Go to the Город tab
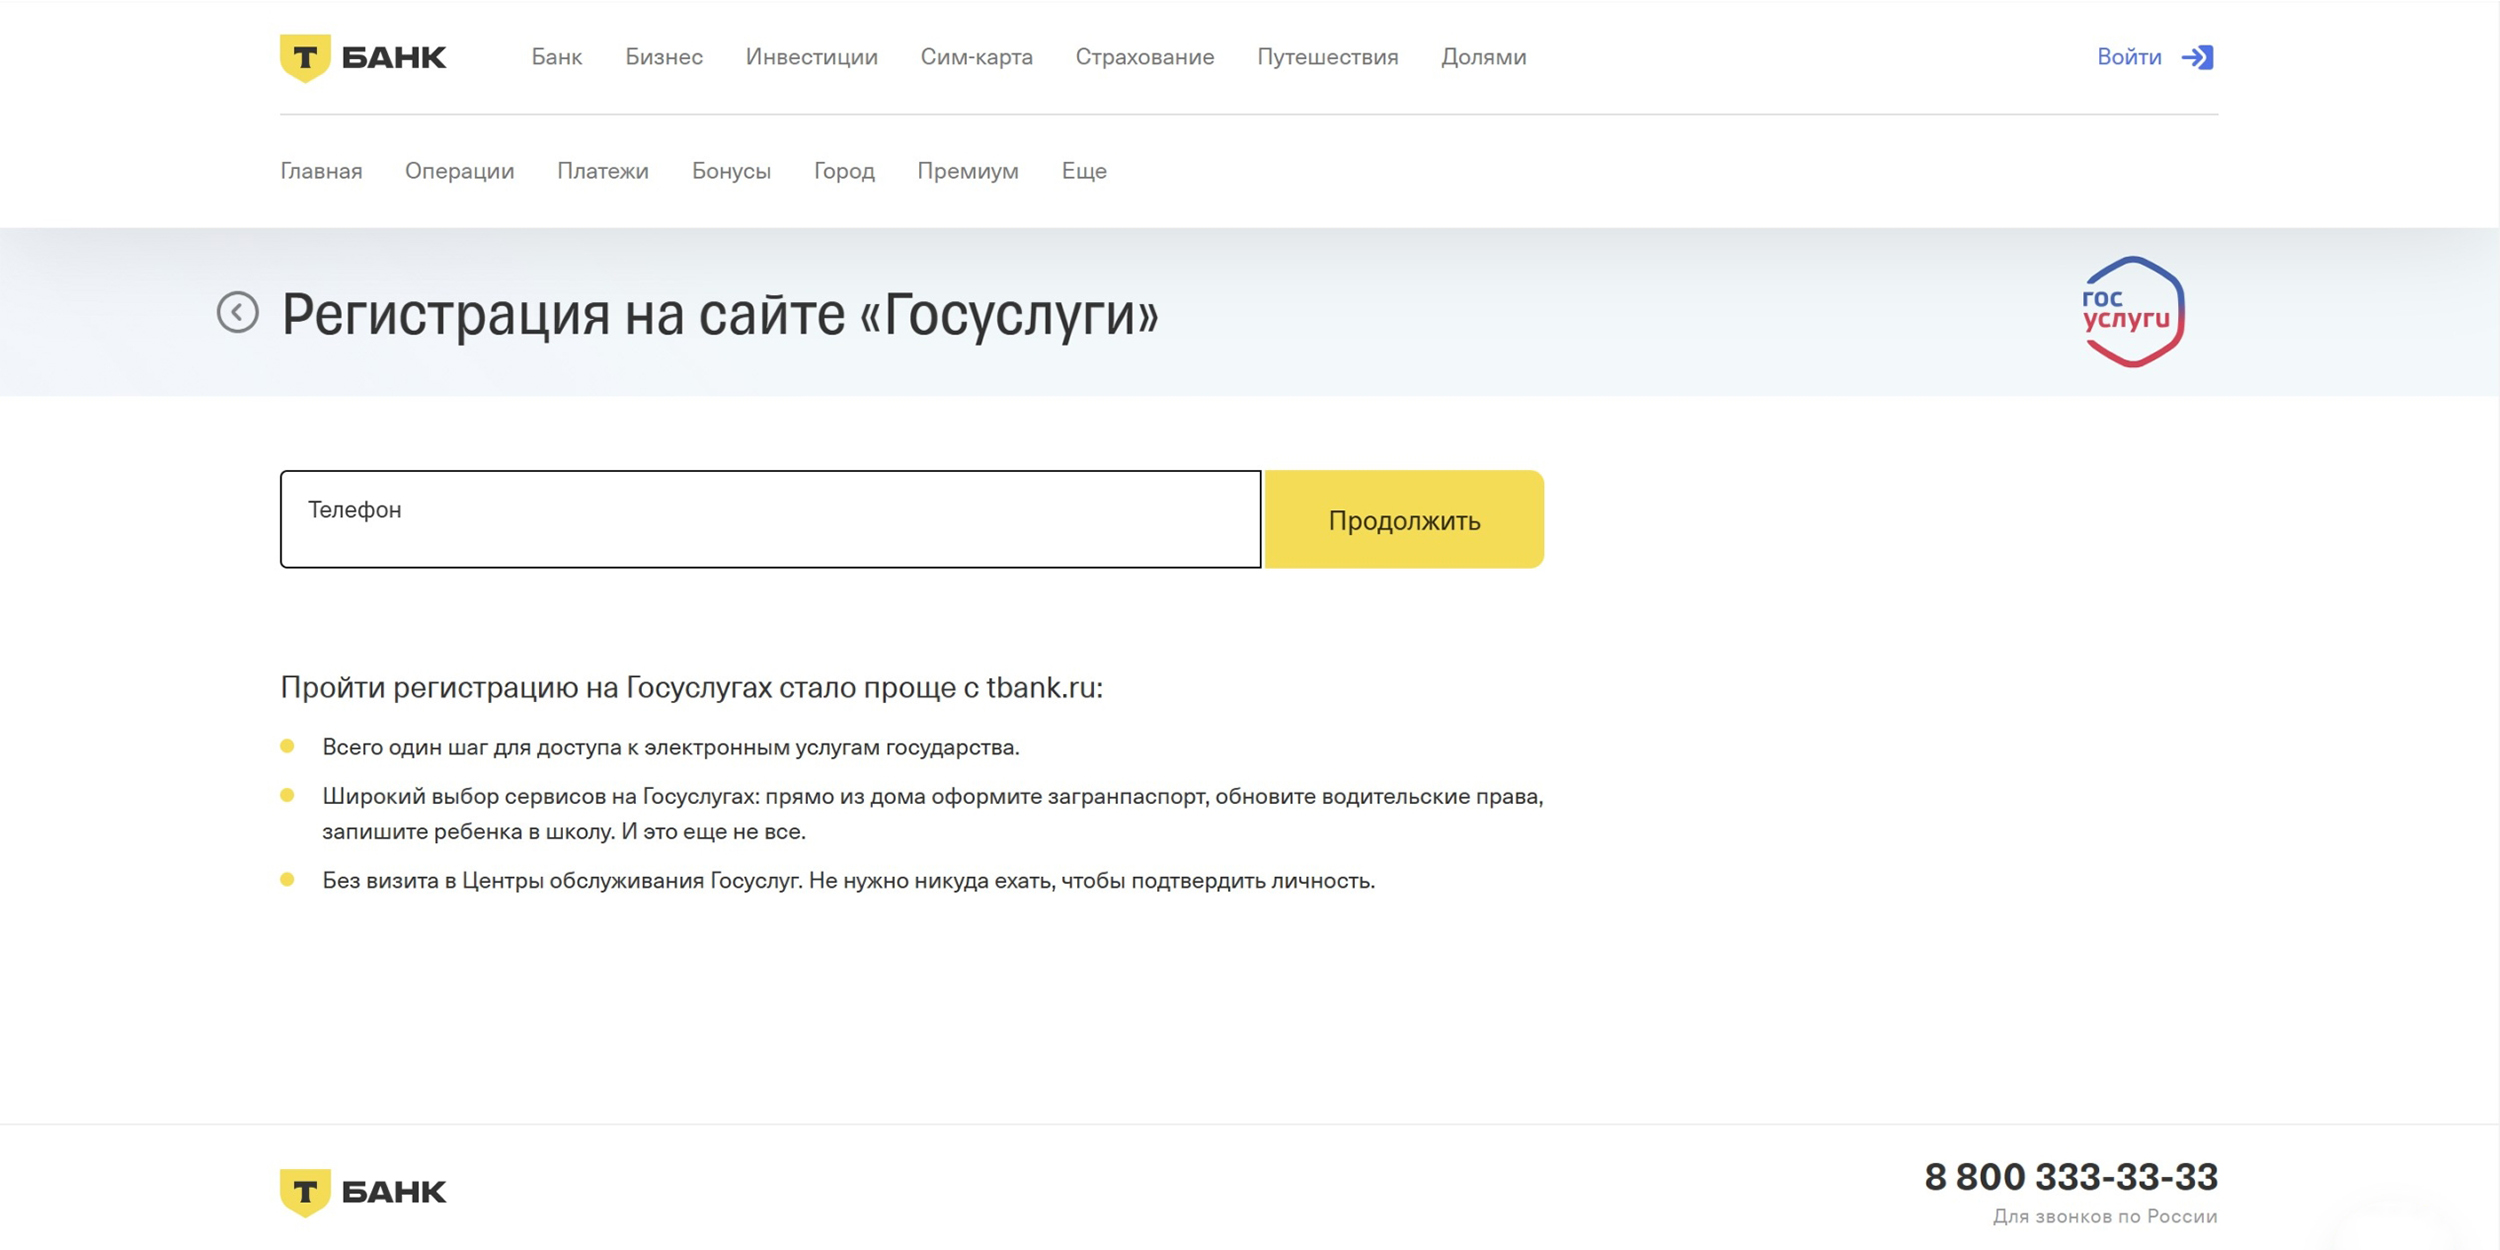 coord(844,171)
